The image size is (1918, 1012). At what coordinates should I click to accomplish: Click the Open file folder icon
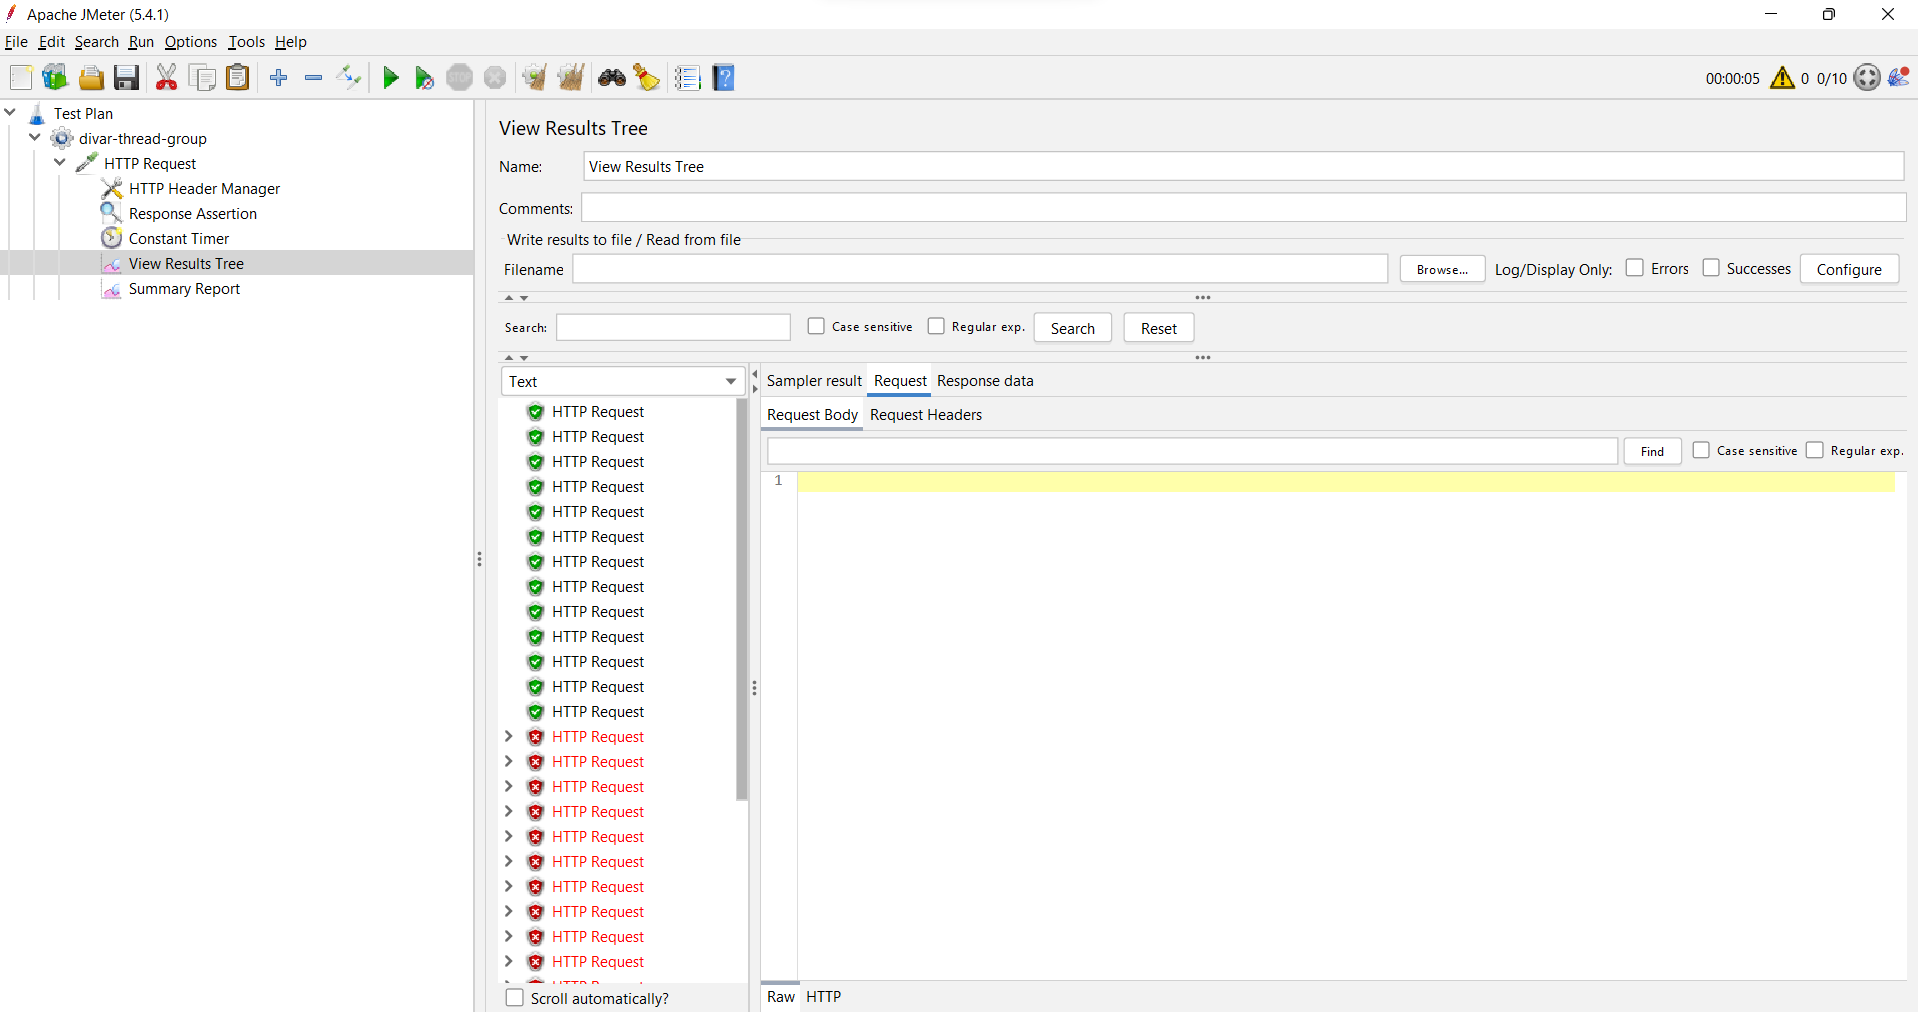(x=91, y=78)
